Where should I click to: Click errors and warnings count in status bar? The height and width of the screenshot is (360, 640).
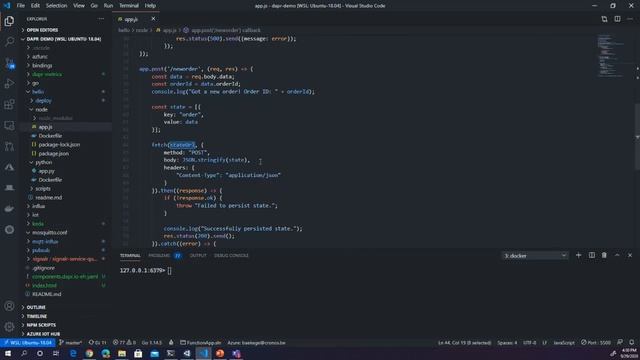click(124, 342)
